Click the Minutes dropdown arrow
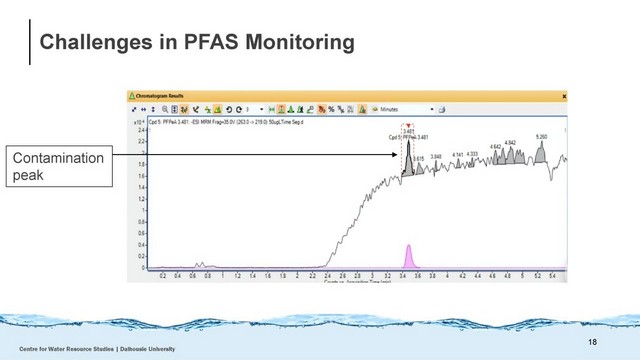Screen dimensions: 640x360 coord(432,109)
